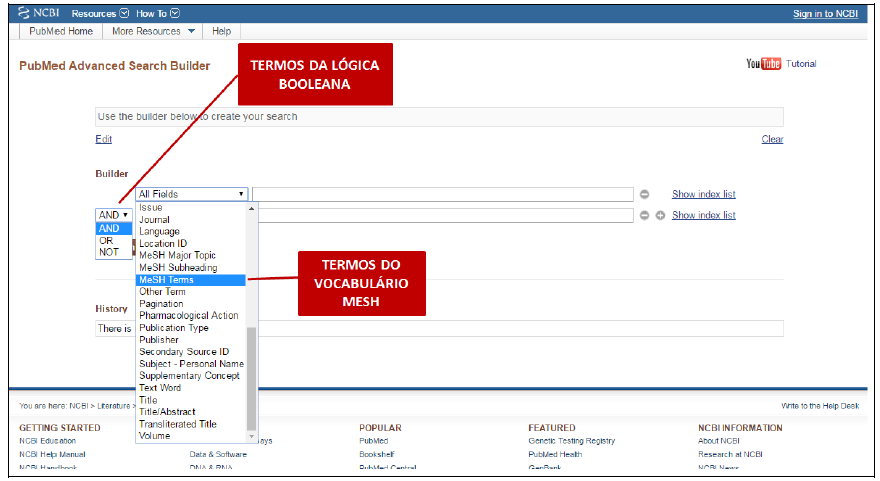Open About NCBI footer link

pyautogui.click(x=719, y=441)
